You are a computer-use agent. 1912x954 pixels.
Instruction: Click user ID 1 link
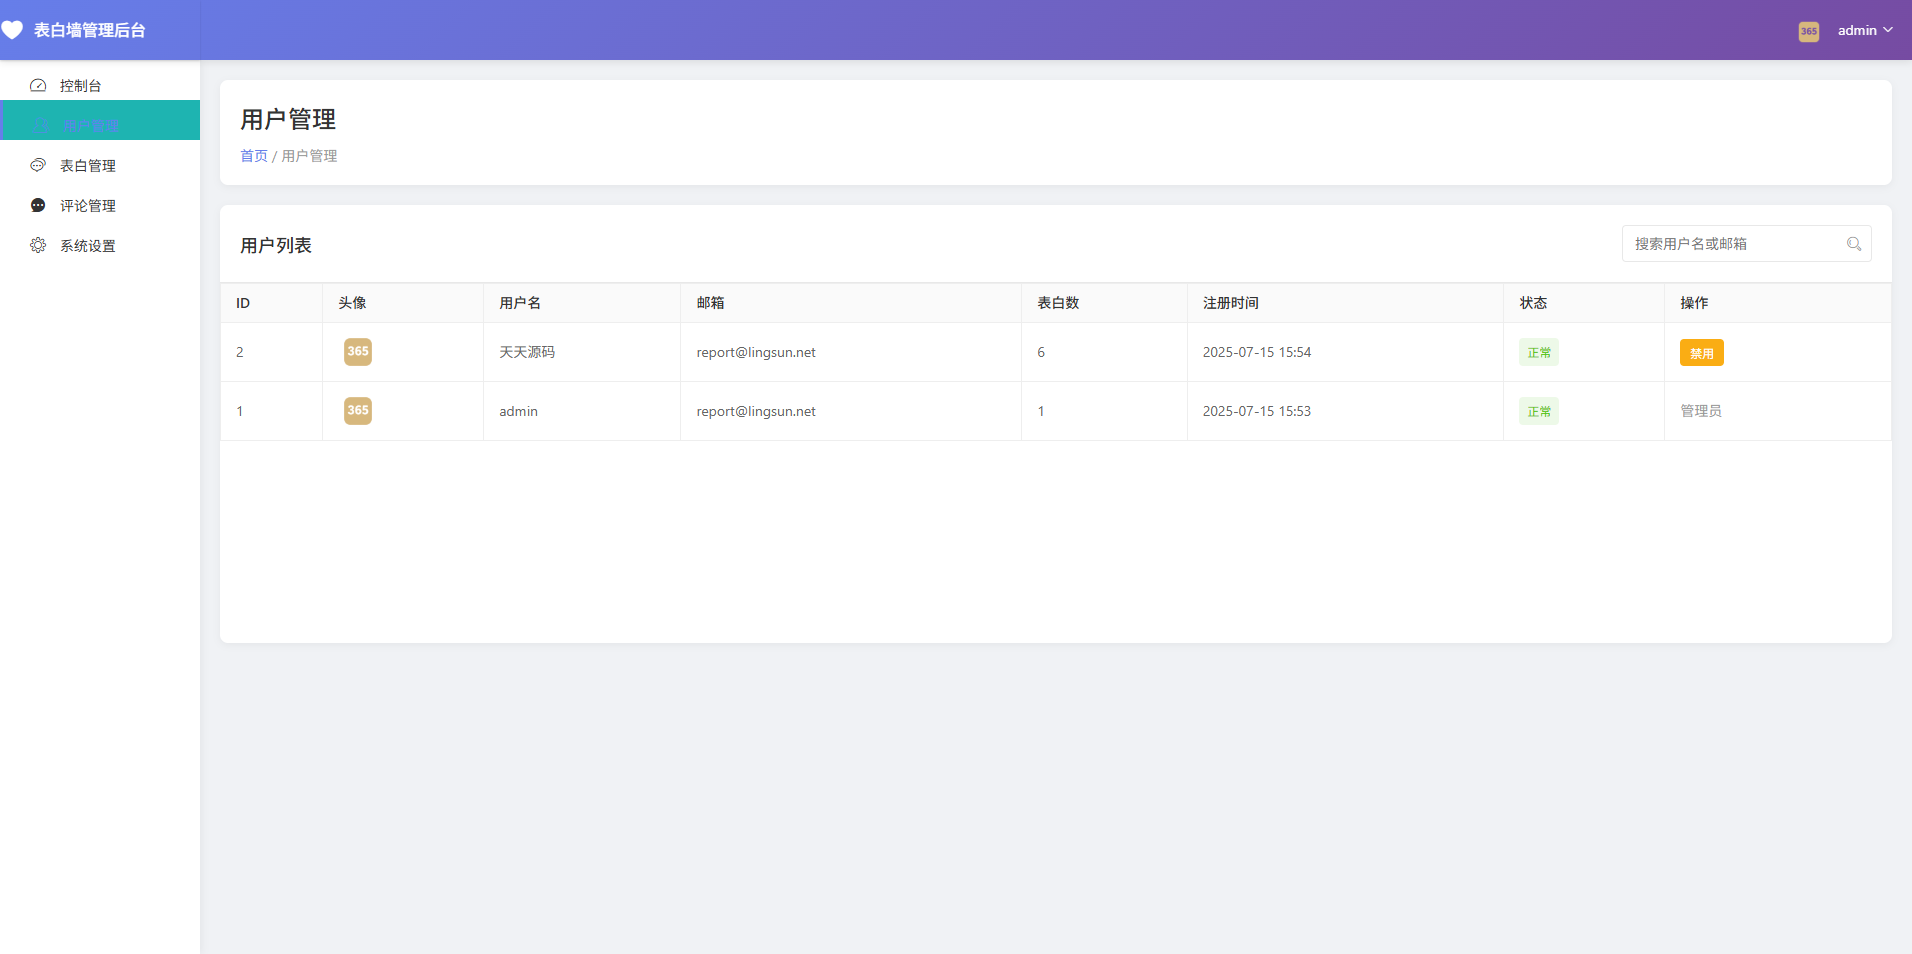click(x=239, y=411)
